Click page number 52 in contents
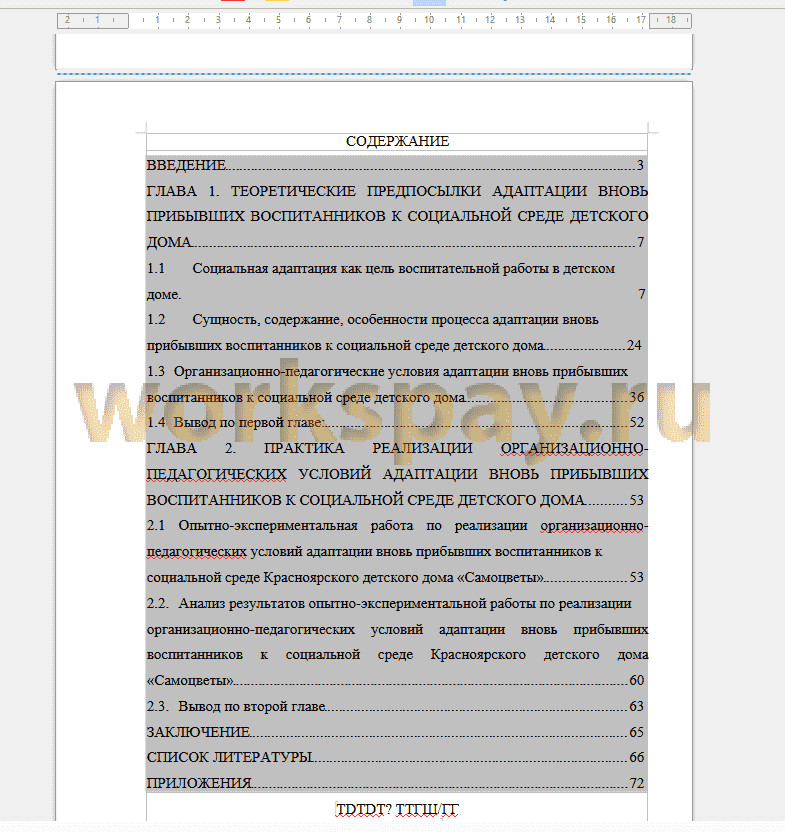This screenshot has height=832, width=785. point(637,422)
